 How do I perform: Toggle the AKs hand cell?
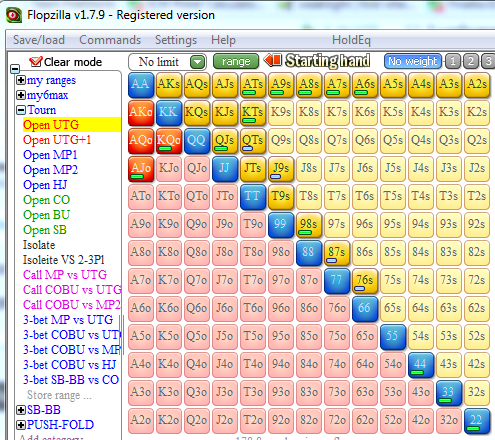pos(169,85)
